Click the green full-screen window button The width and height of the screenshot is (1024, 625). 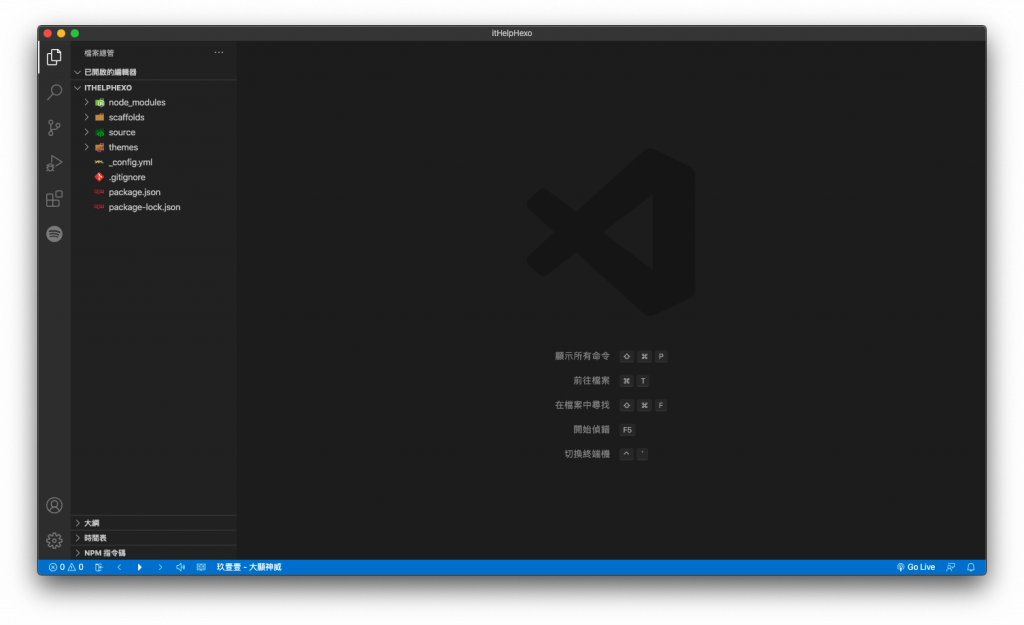[75, 33]
